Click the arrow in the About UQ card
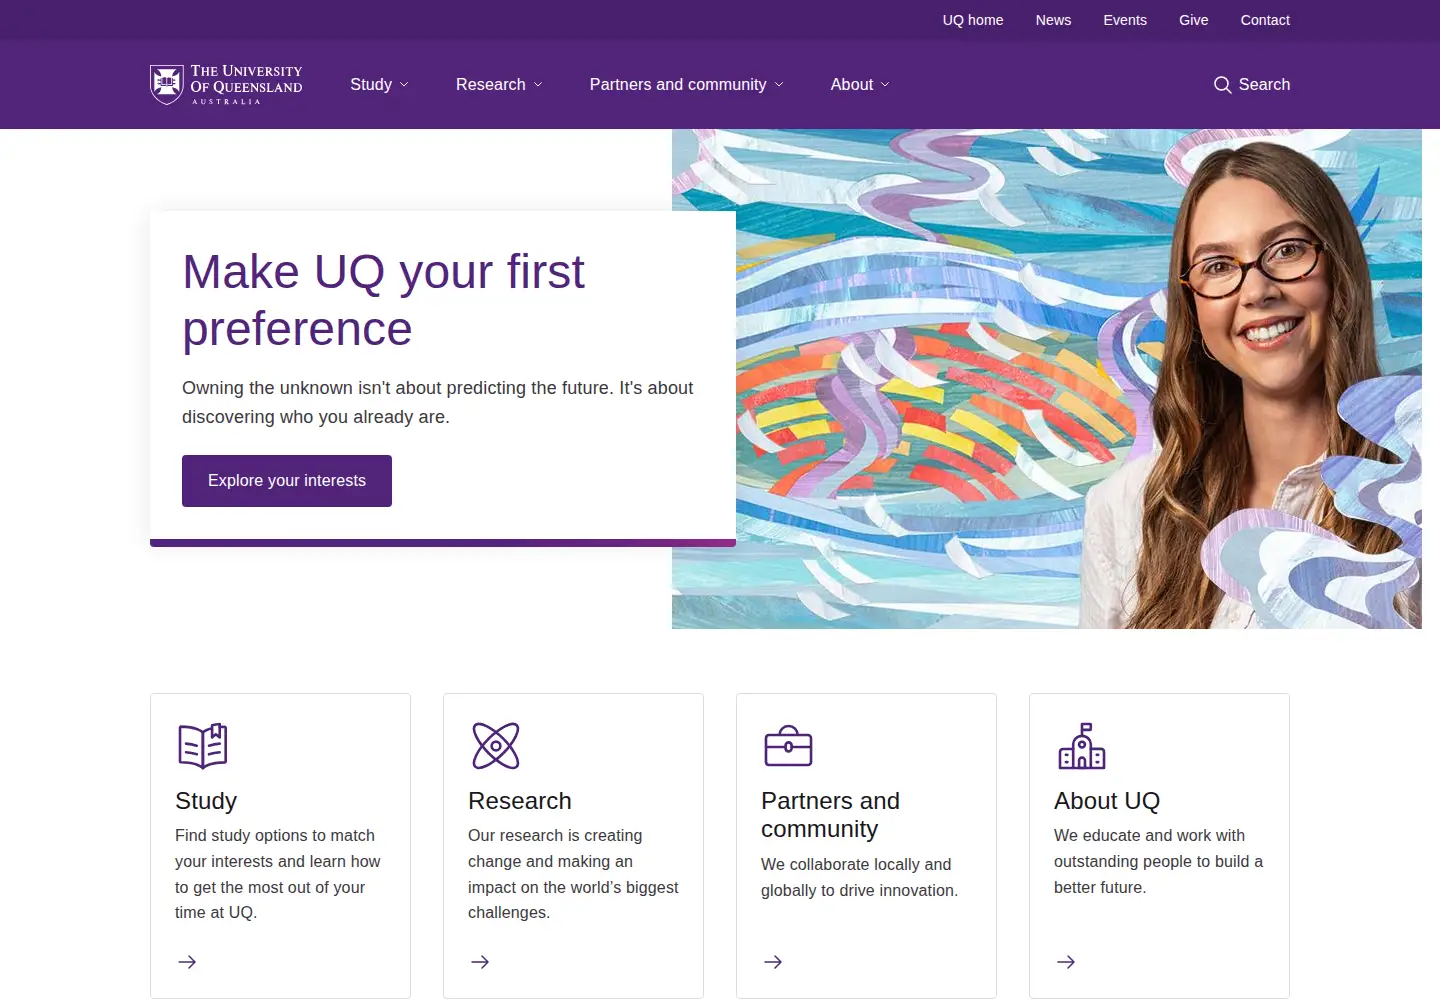 [x=1066, y=962]
